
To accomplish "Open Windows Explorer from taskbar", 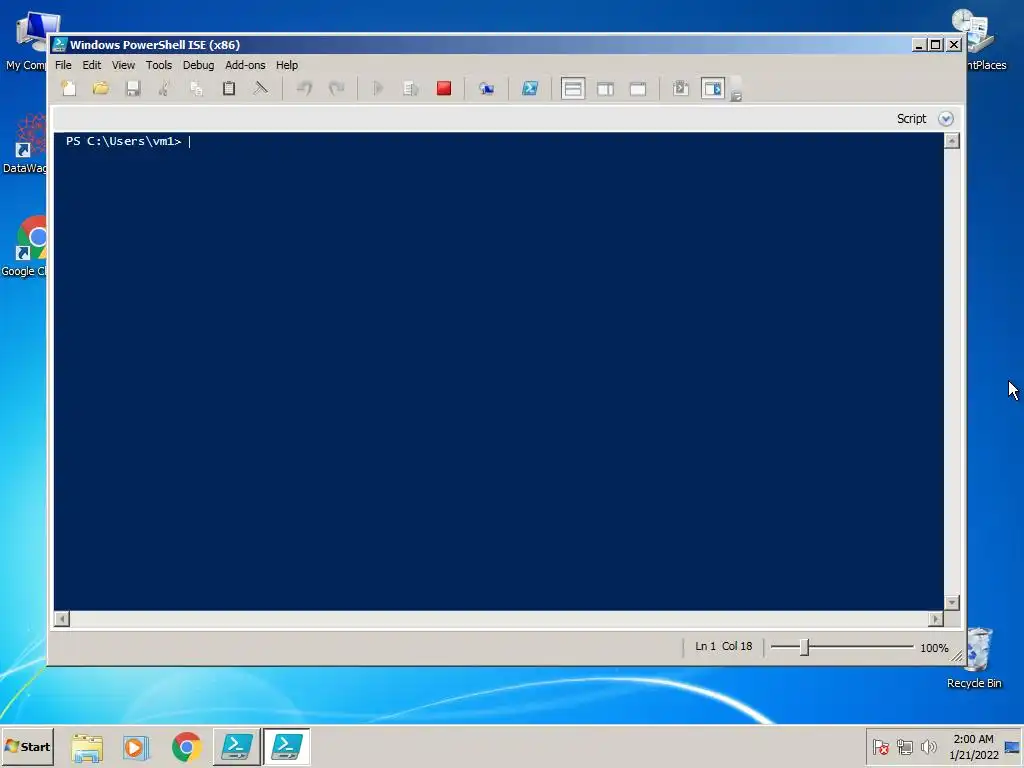I will pyautogui.click(x=87, y=747).
